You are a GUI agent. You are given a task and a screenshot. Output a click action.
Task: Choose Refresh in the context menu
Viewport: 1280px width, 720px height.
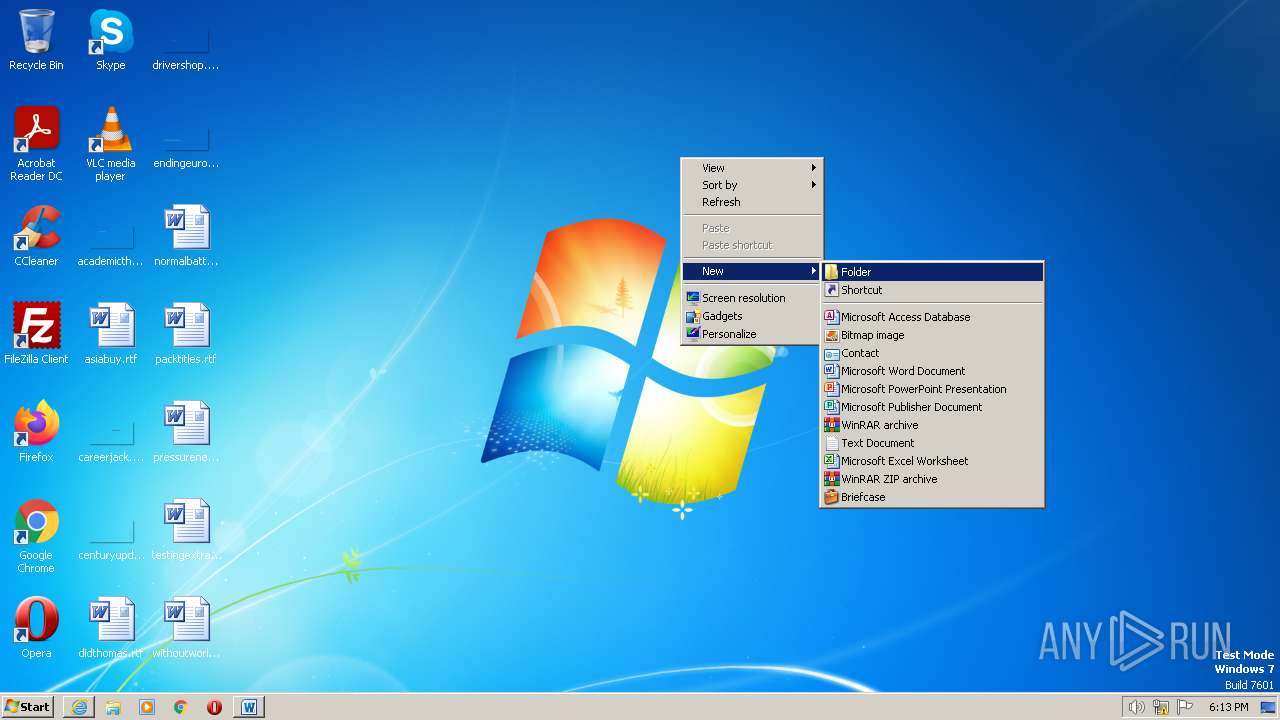click(751, 202)
